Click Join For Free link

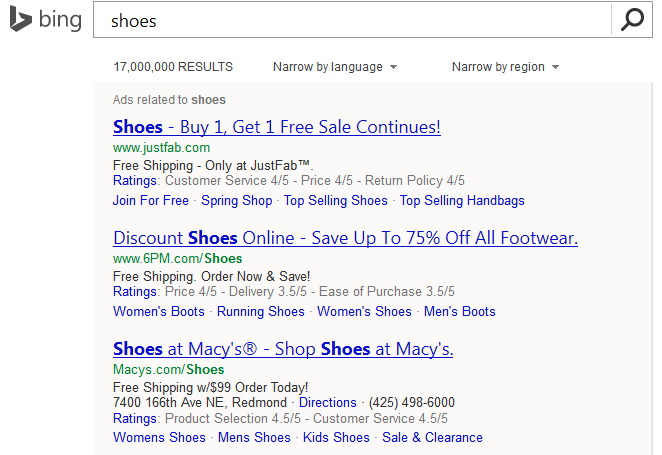pos(151,200)
